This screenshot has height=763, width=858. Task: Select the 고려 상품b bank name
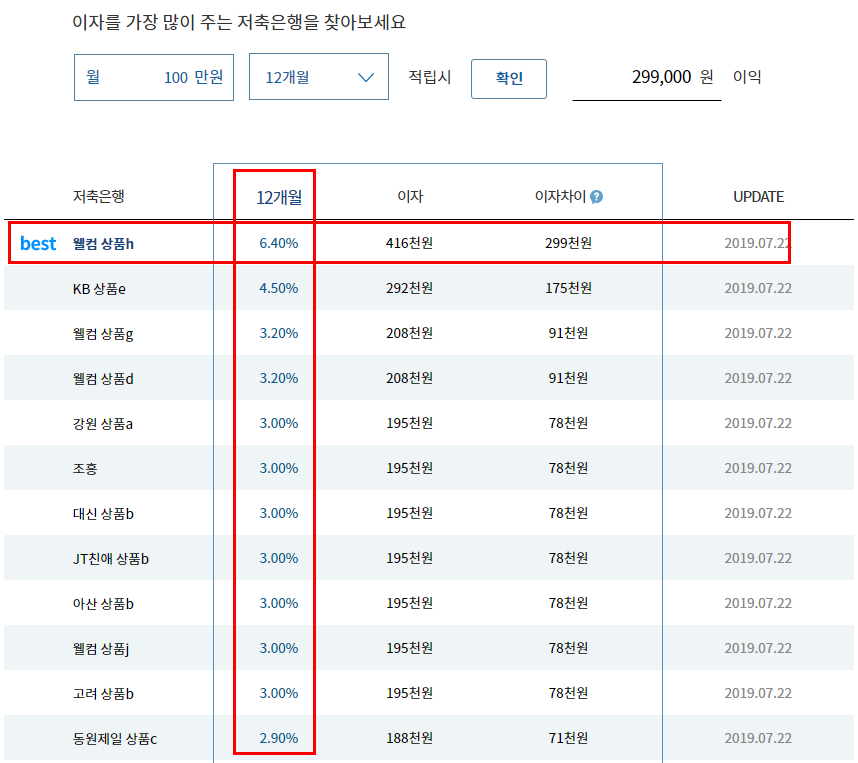click(x=103, y=693)
